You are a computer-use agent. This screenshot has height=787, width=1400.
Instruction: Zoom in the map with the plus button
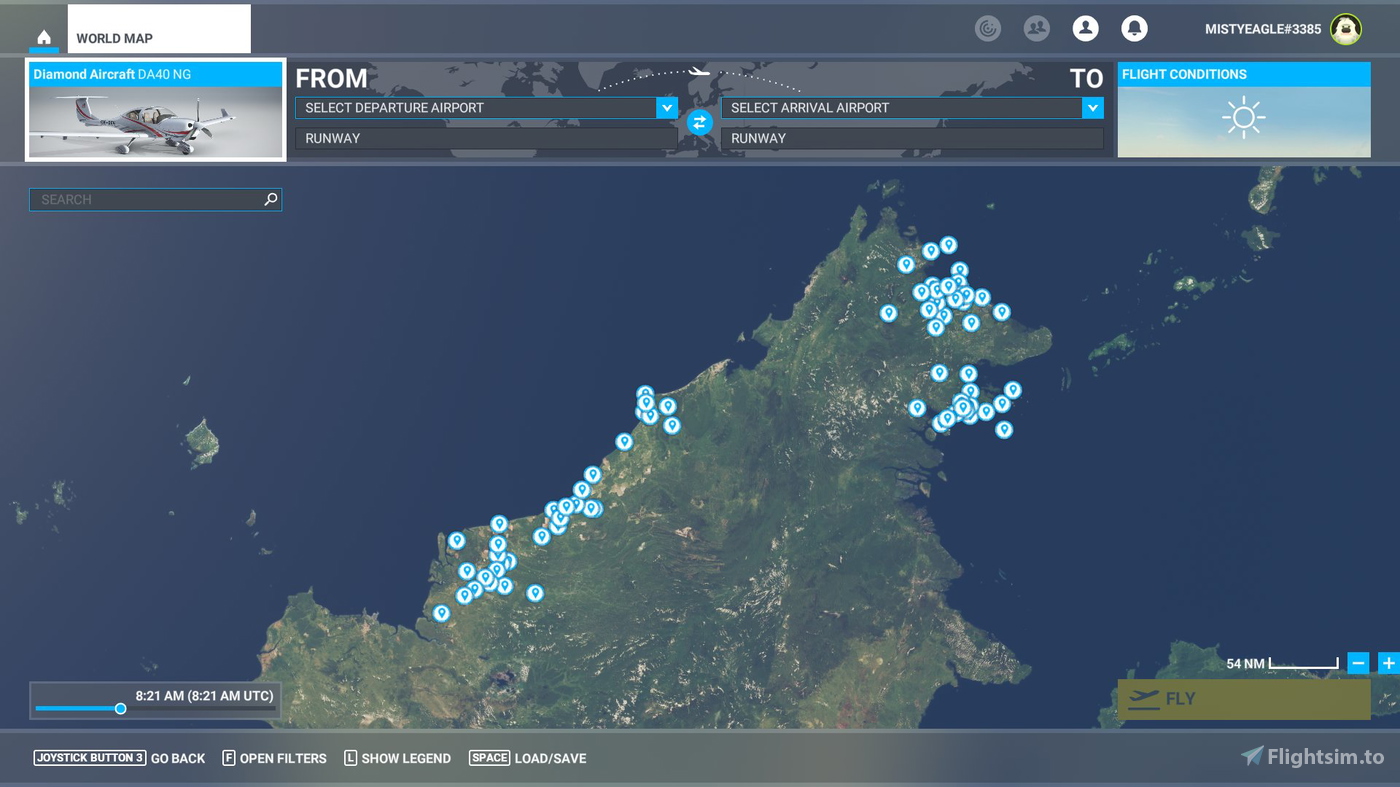[x=1388, y=662]
